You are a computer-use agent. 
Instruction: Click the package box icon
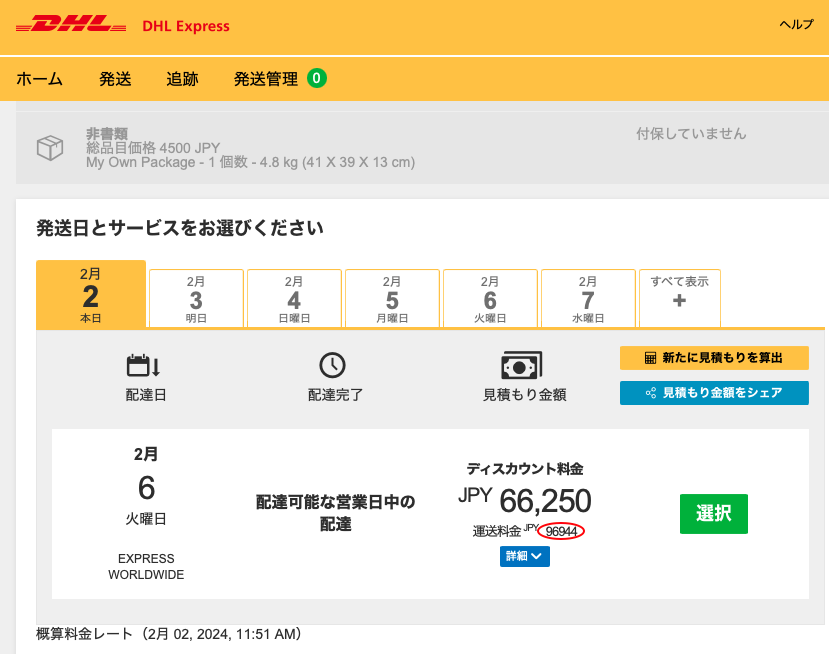click(x=50, y=148)
